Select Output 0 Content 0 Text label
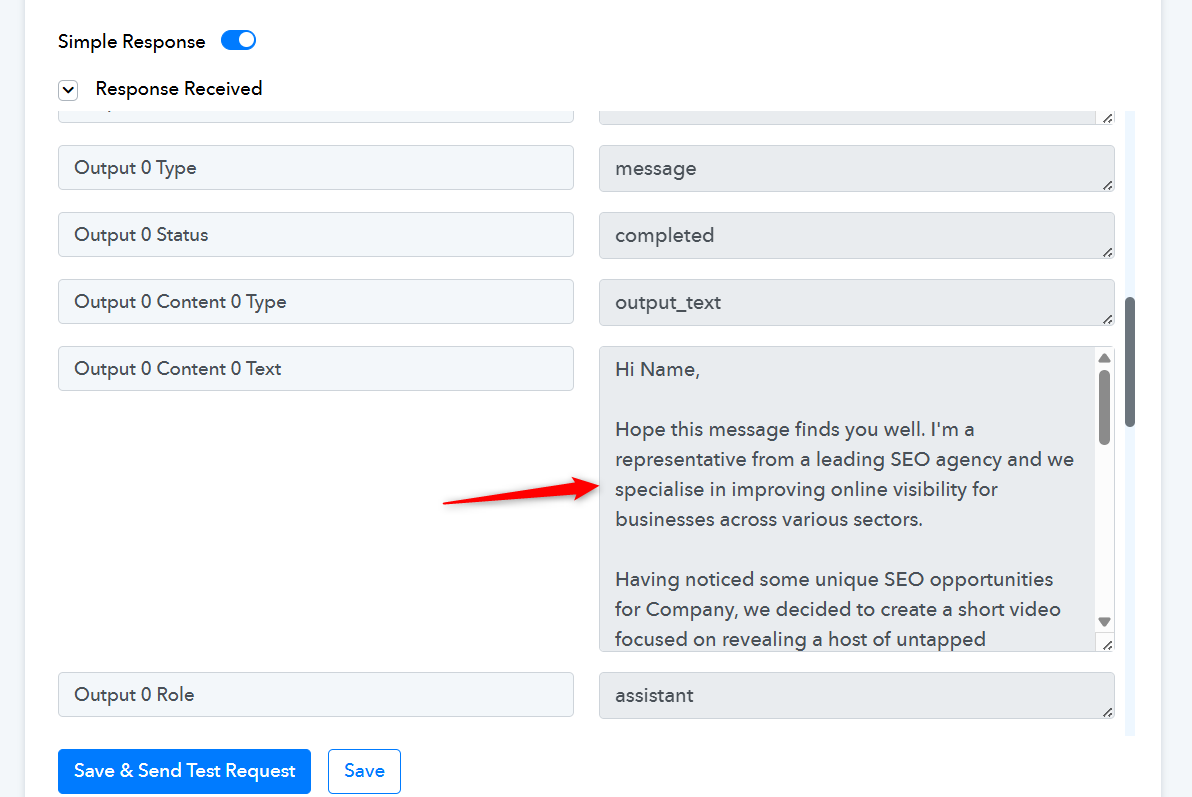Screen dimensions: 1192x797 coord(315,369)
